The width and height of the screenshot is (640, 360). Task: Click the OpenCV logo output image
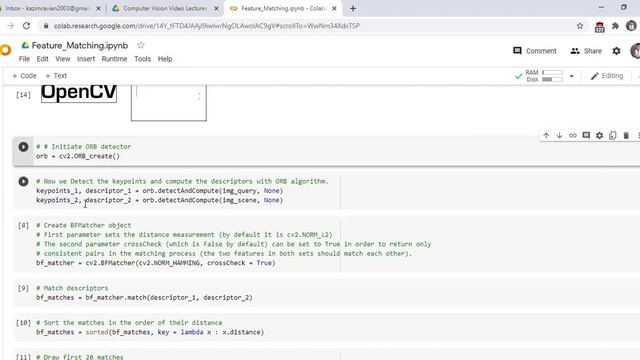point(79,93)
